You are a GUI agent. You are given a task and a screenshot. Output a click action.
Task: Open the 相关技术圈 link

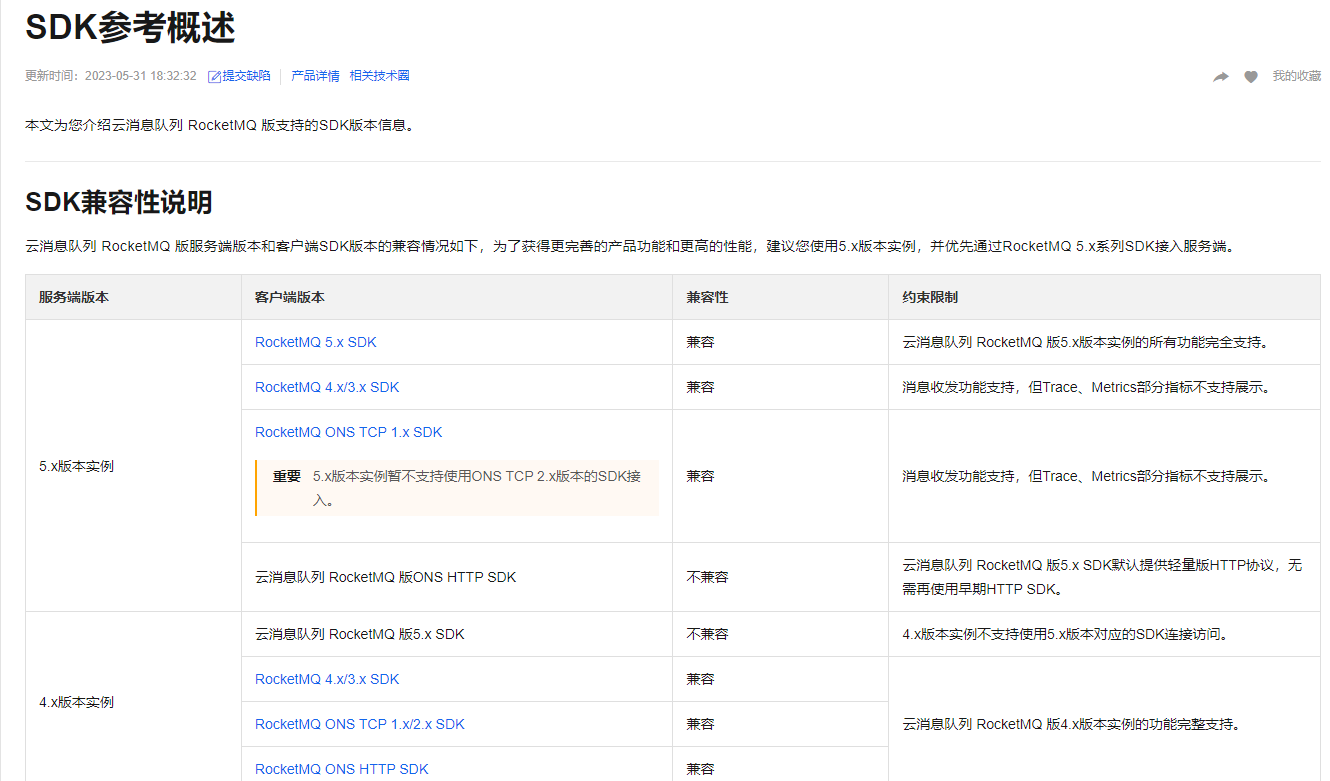tap(379, 76)
